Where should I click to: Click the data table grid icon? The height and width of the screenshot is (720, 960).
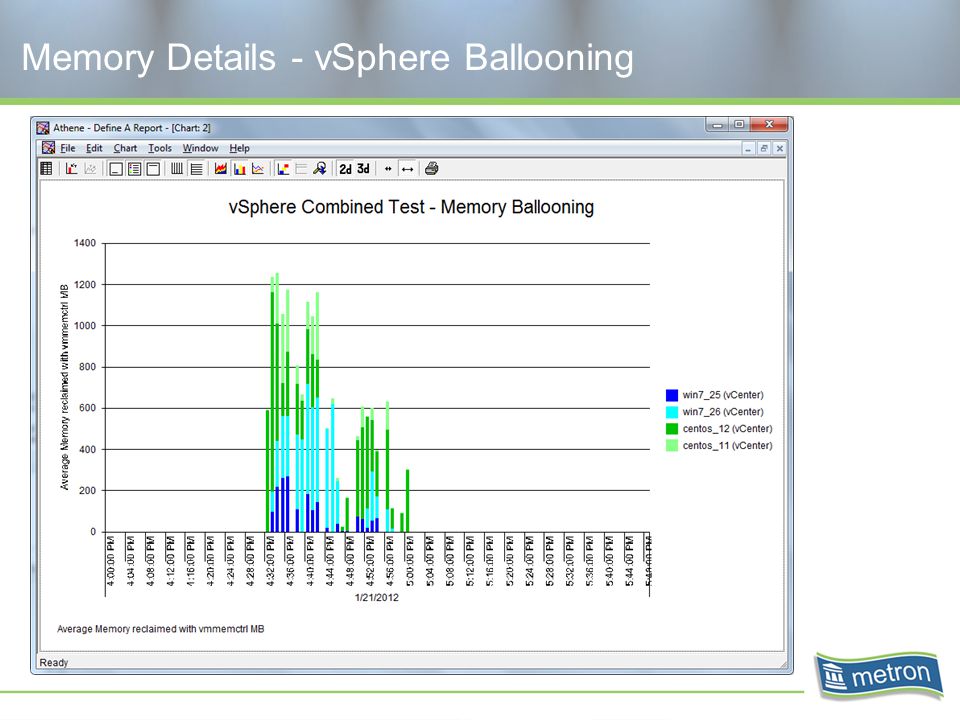[x=46, y=168]
